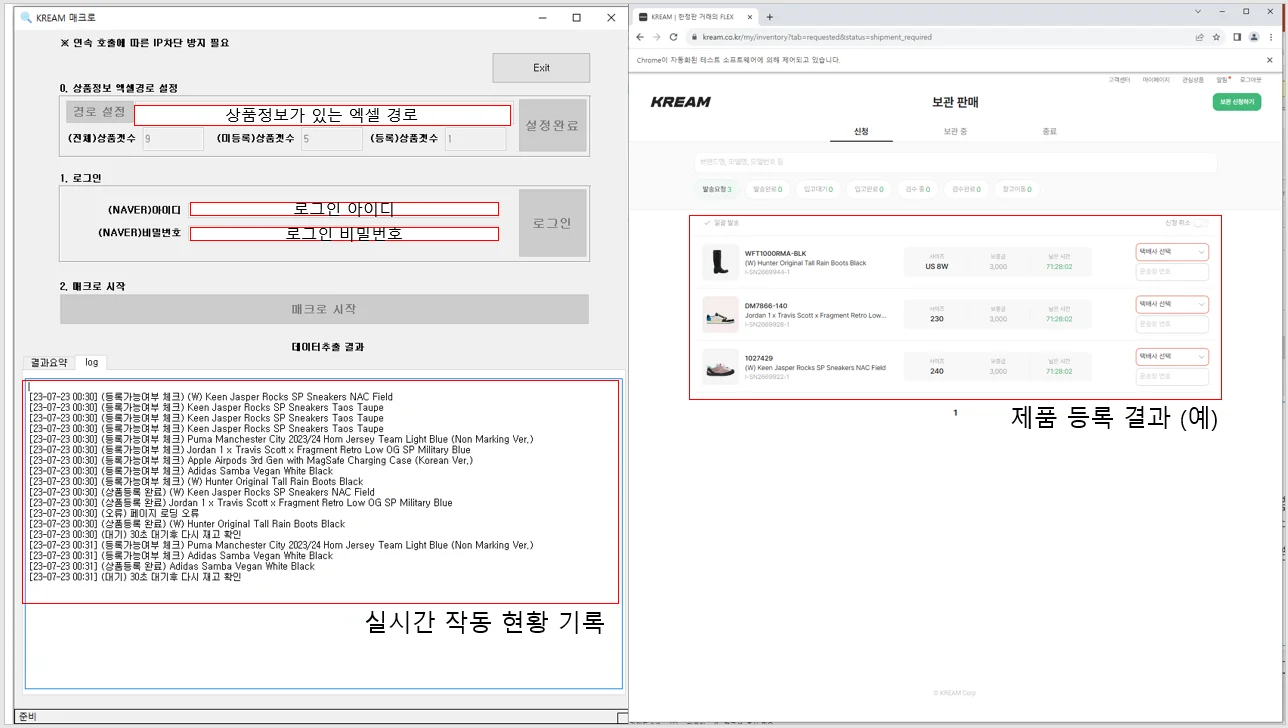Screen dimensions: 1288x728
Task: Open the Chrome three-dot menu
Action: (x=1271, y=37)
